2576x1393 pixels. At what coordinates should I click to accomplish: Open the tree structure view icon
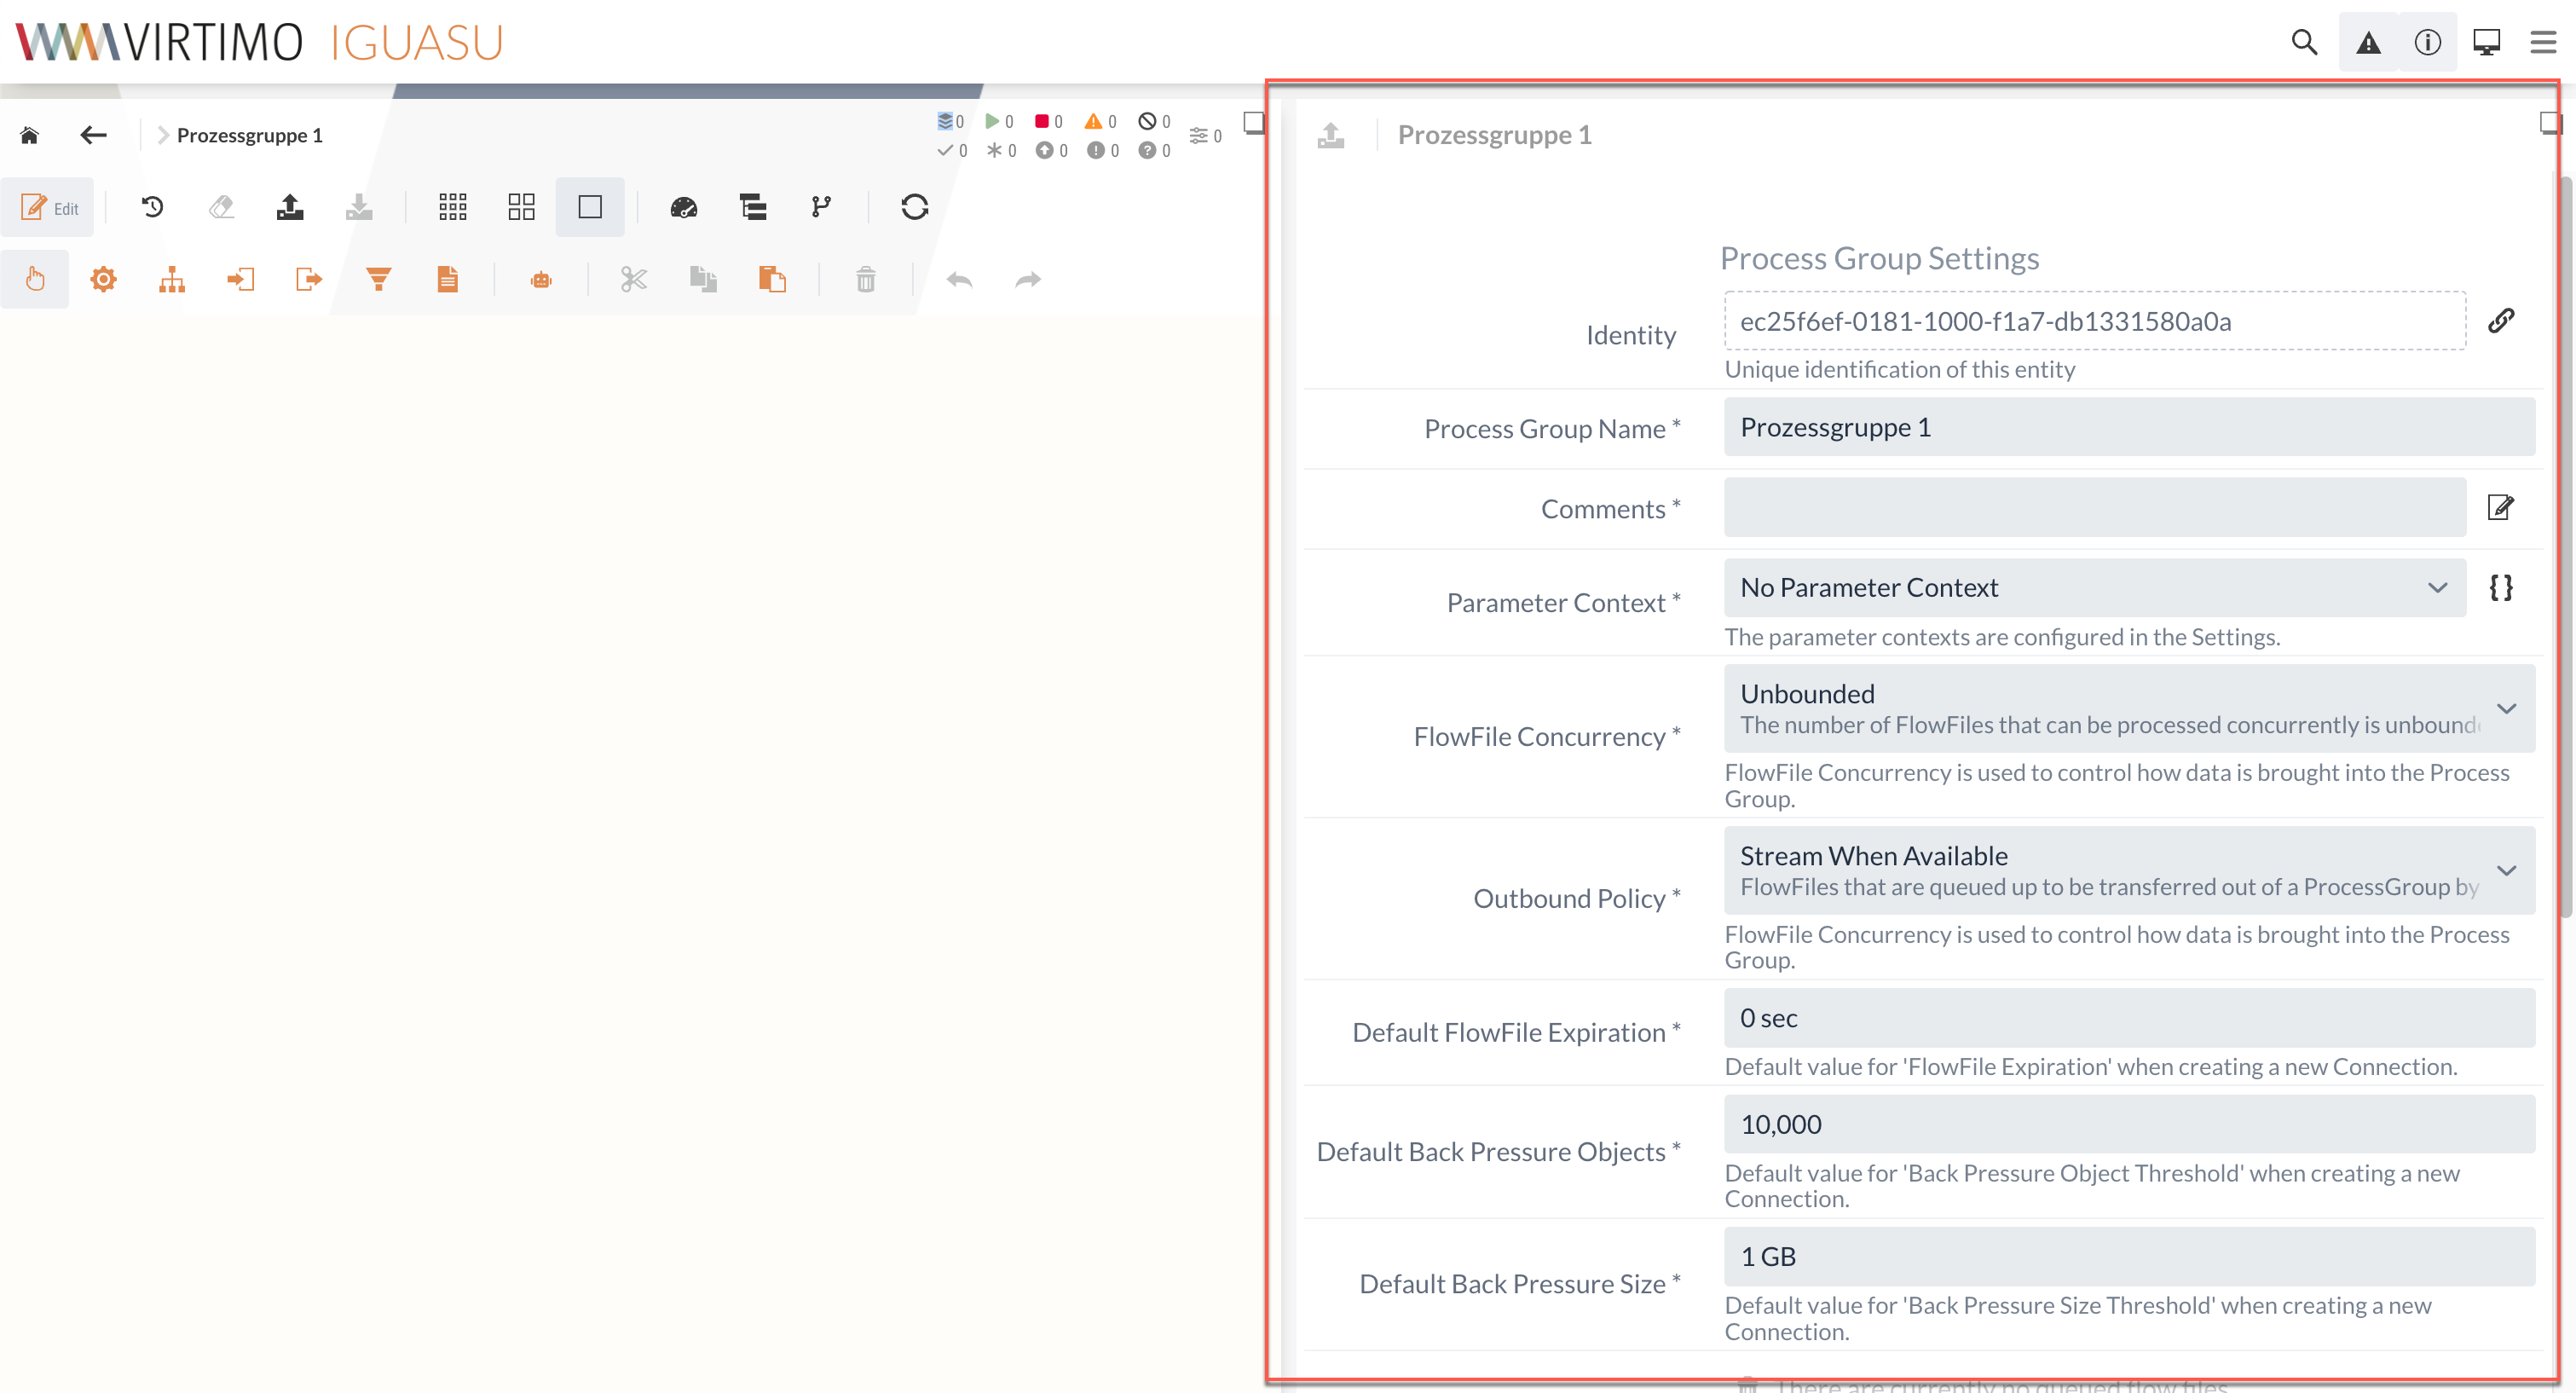tap(753, 207)
